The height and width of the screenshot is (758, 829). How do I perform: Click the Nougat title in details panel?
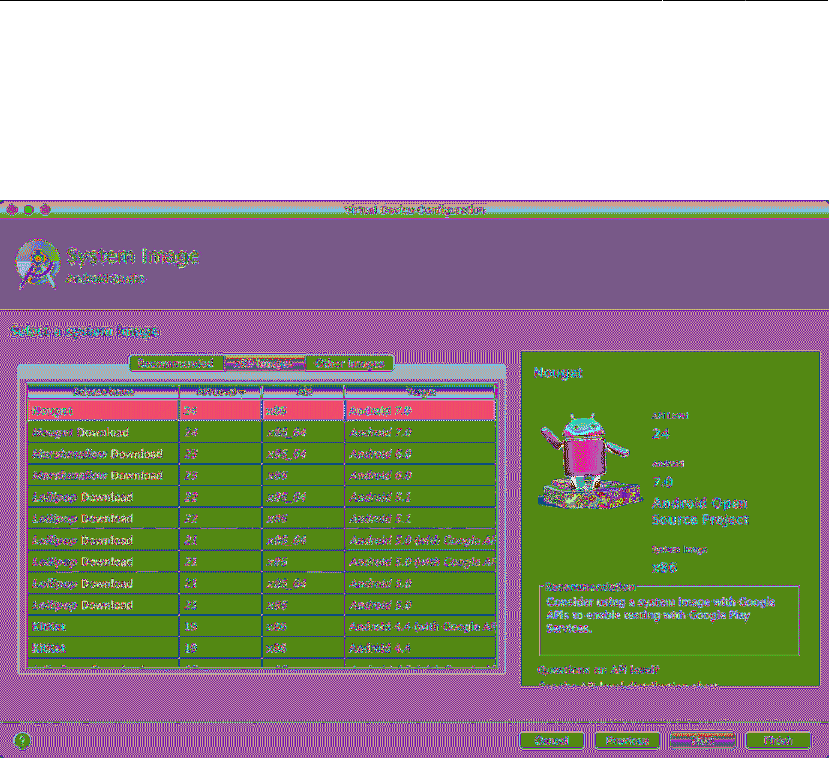558,373
